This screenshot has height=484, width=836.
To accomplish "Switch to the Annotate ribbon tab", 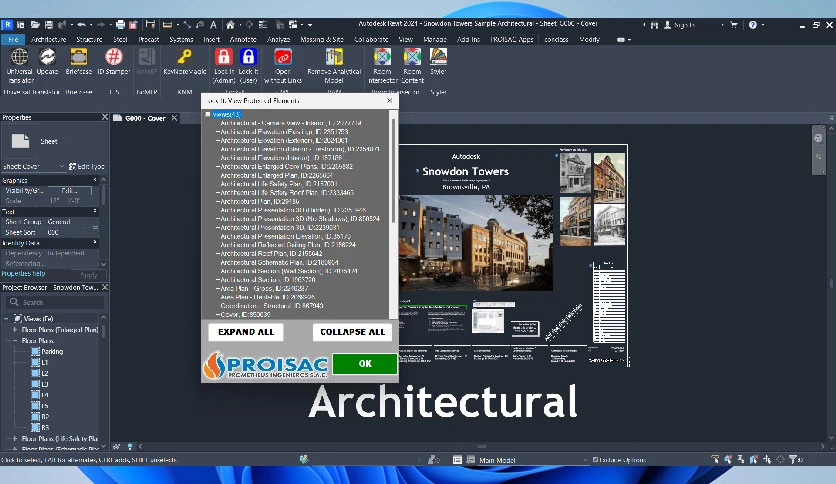I will (x=243, y=39).
